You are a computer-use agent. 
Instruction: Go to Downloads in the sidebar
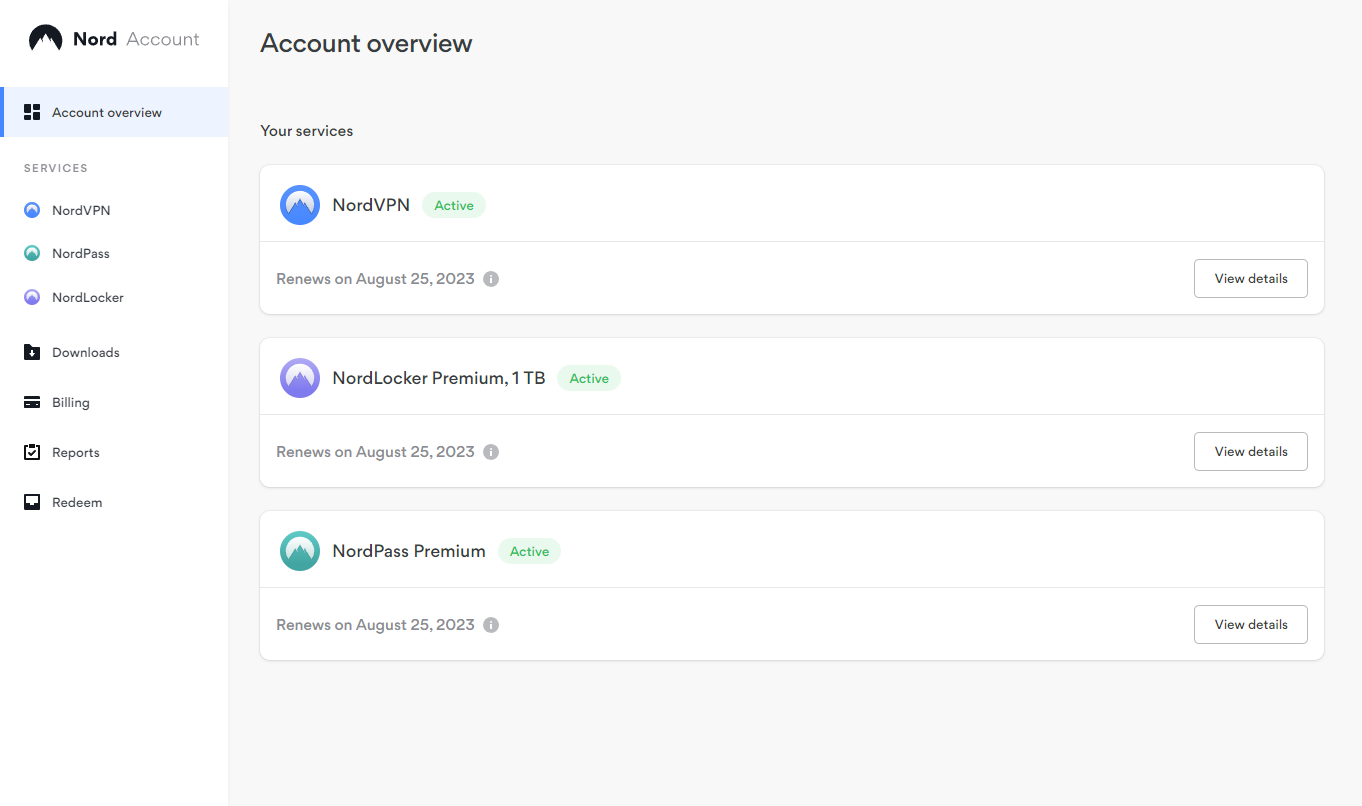[86, 353]
